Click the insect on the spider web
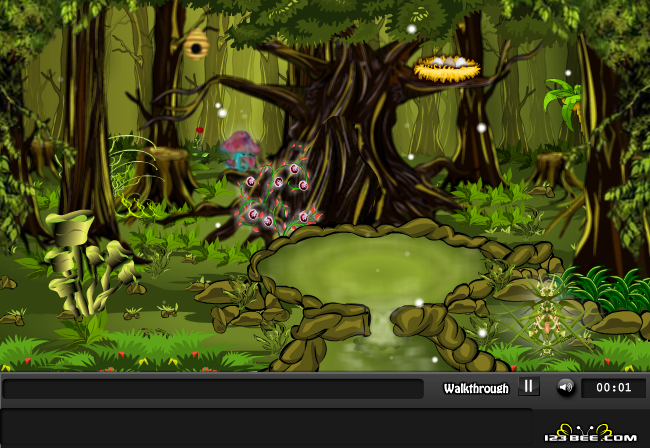 tap(548, 317)
